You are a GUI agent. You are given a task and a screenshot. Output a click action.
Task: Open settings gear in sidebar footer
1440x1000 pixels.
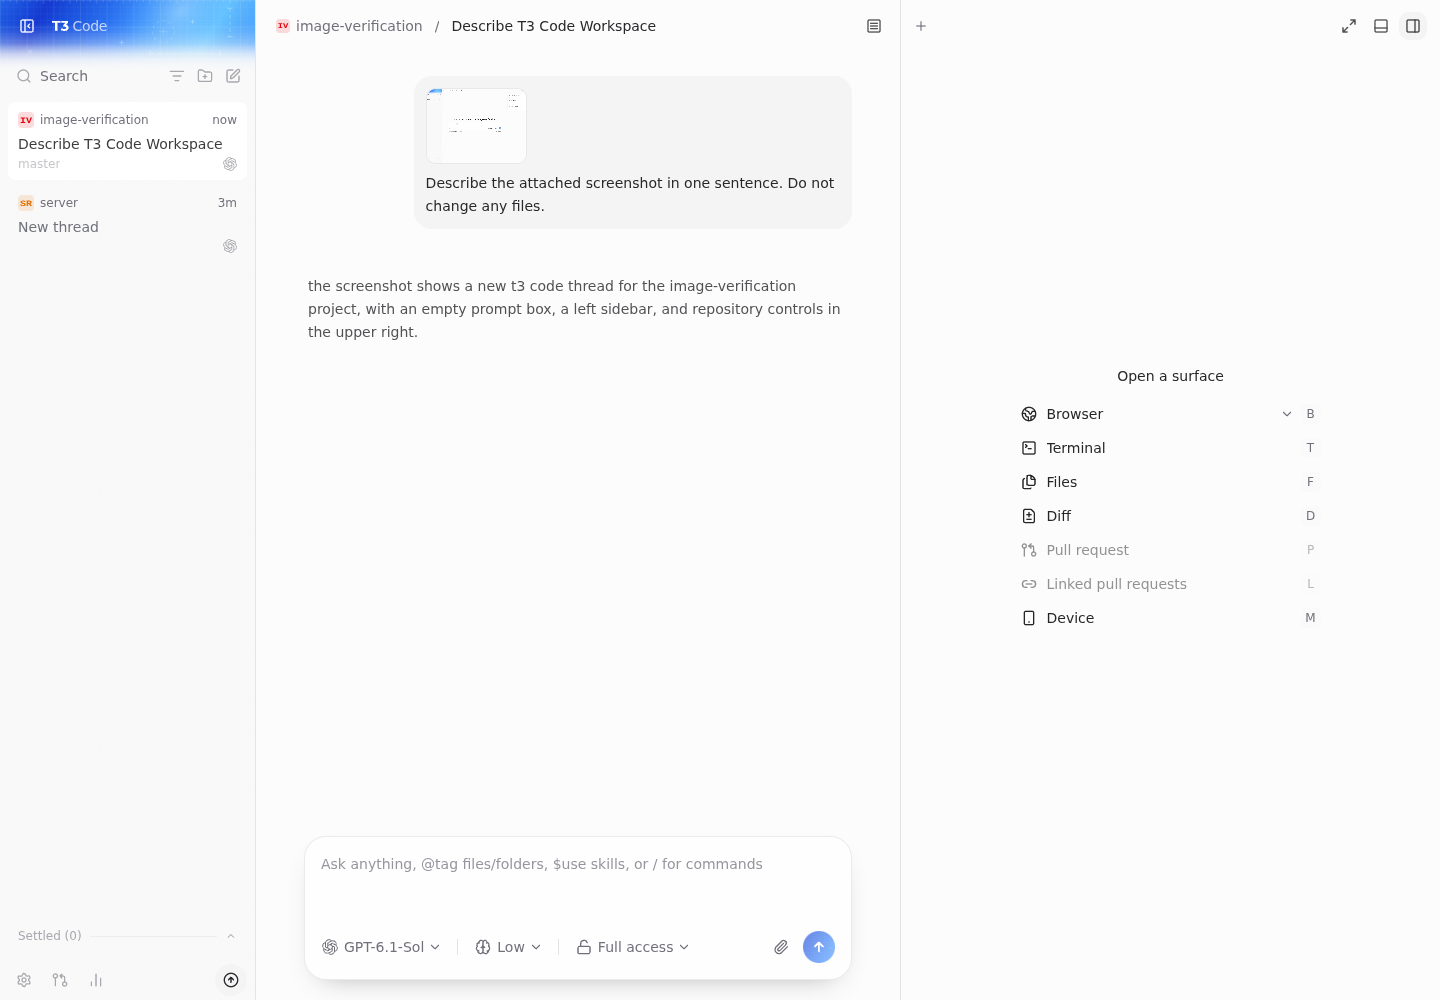point(24,980)
